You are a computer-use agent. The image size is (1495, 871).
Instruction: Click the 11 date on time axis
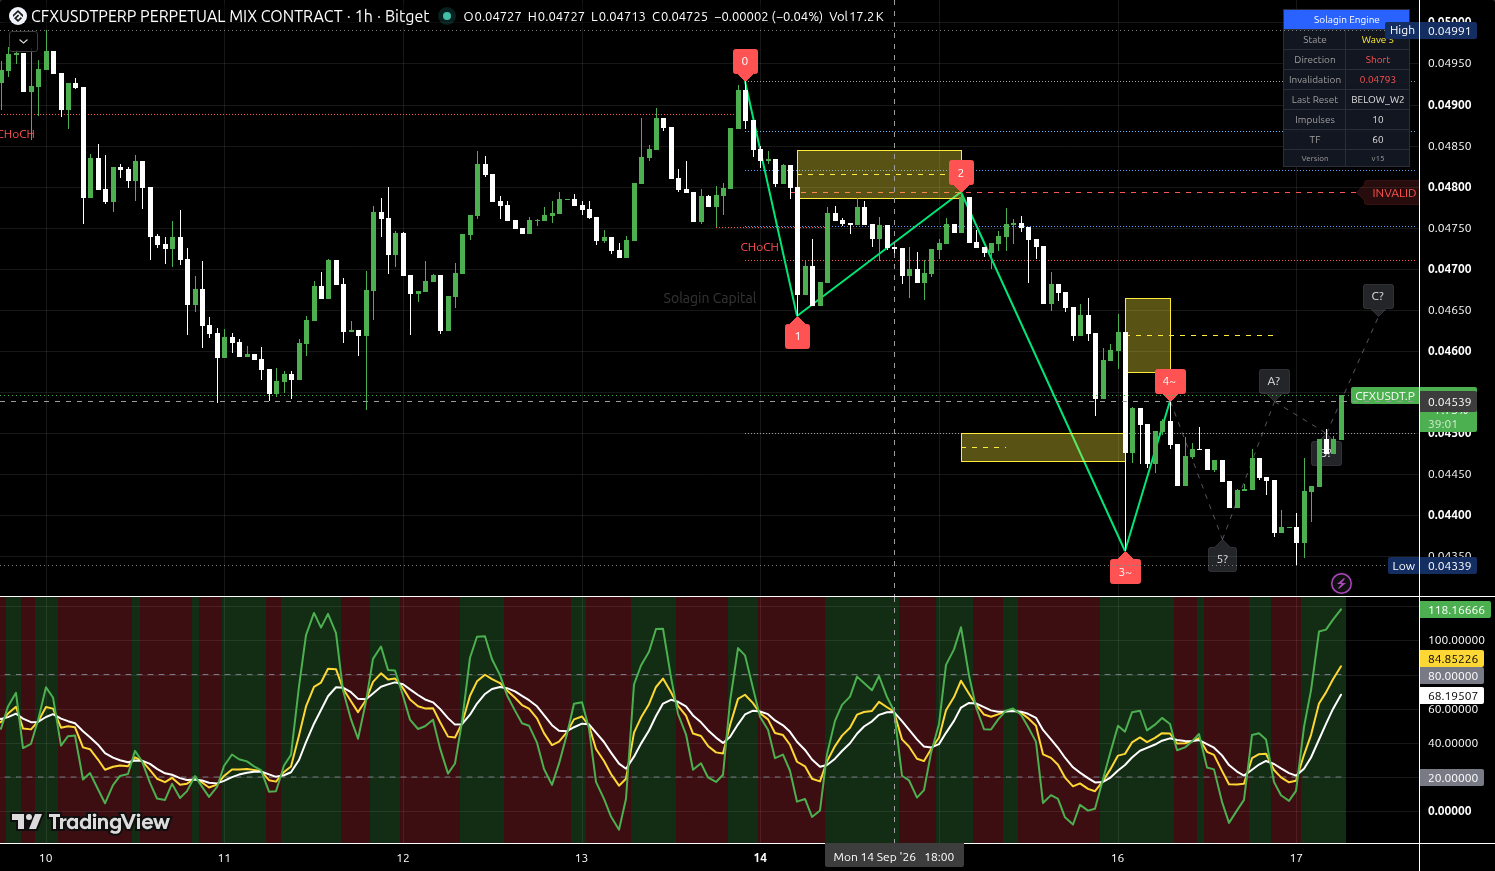coord(224,857)
